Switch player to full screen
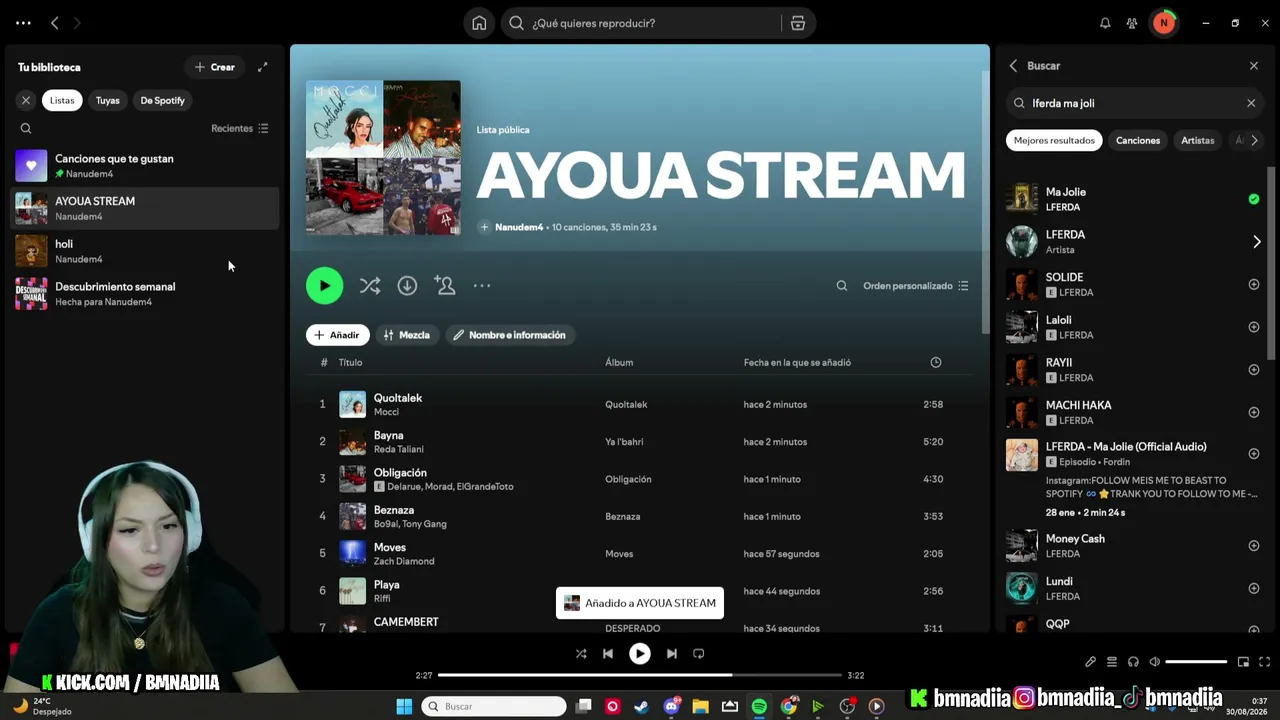Image resolution: width=1280 pixels, height=720 pixels. 1264,662
